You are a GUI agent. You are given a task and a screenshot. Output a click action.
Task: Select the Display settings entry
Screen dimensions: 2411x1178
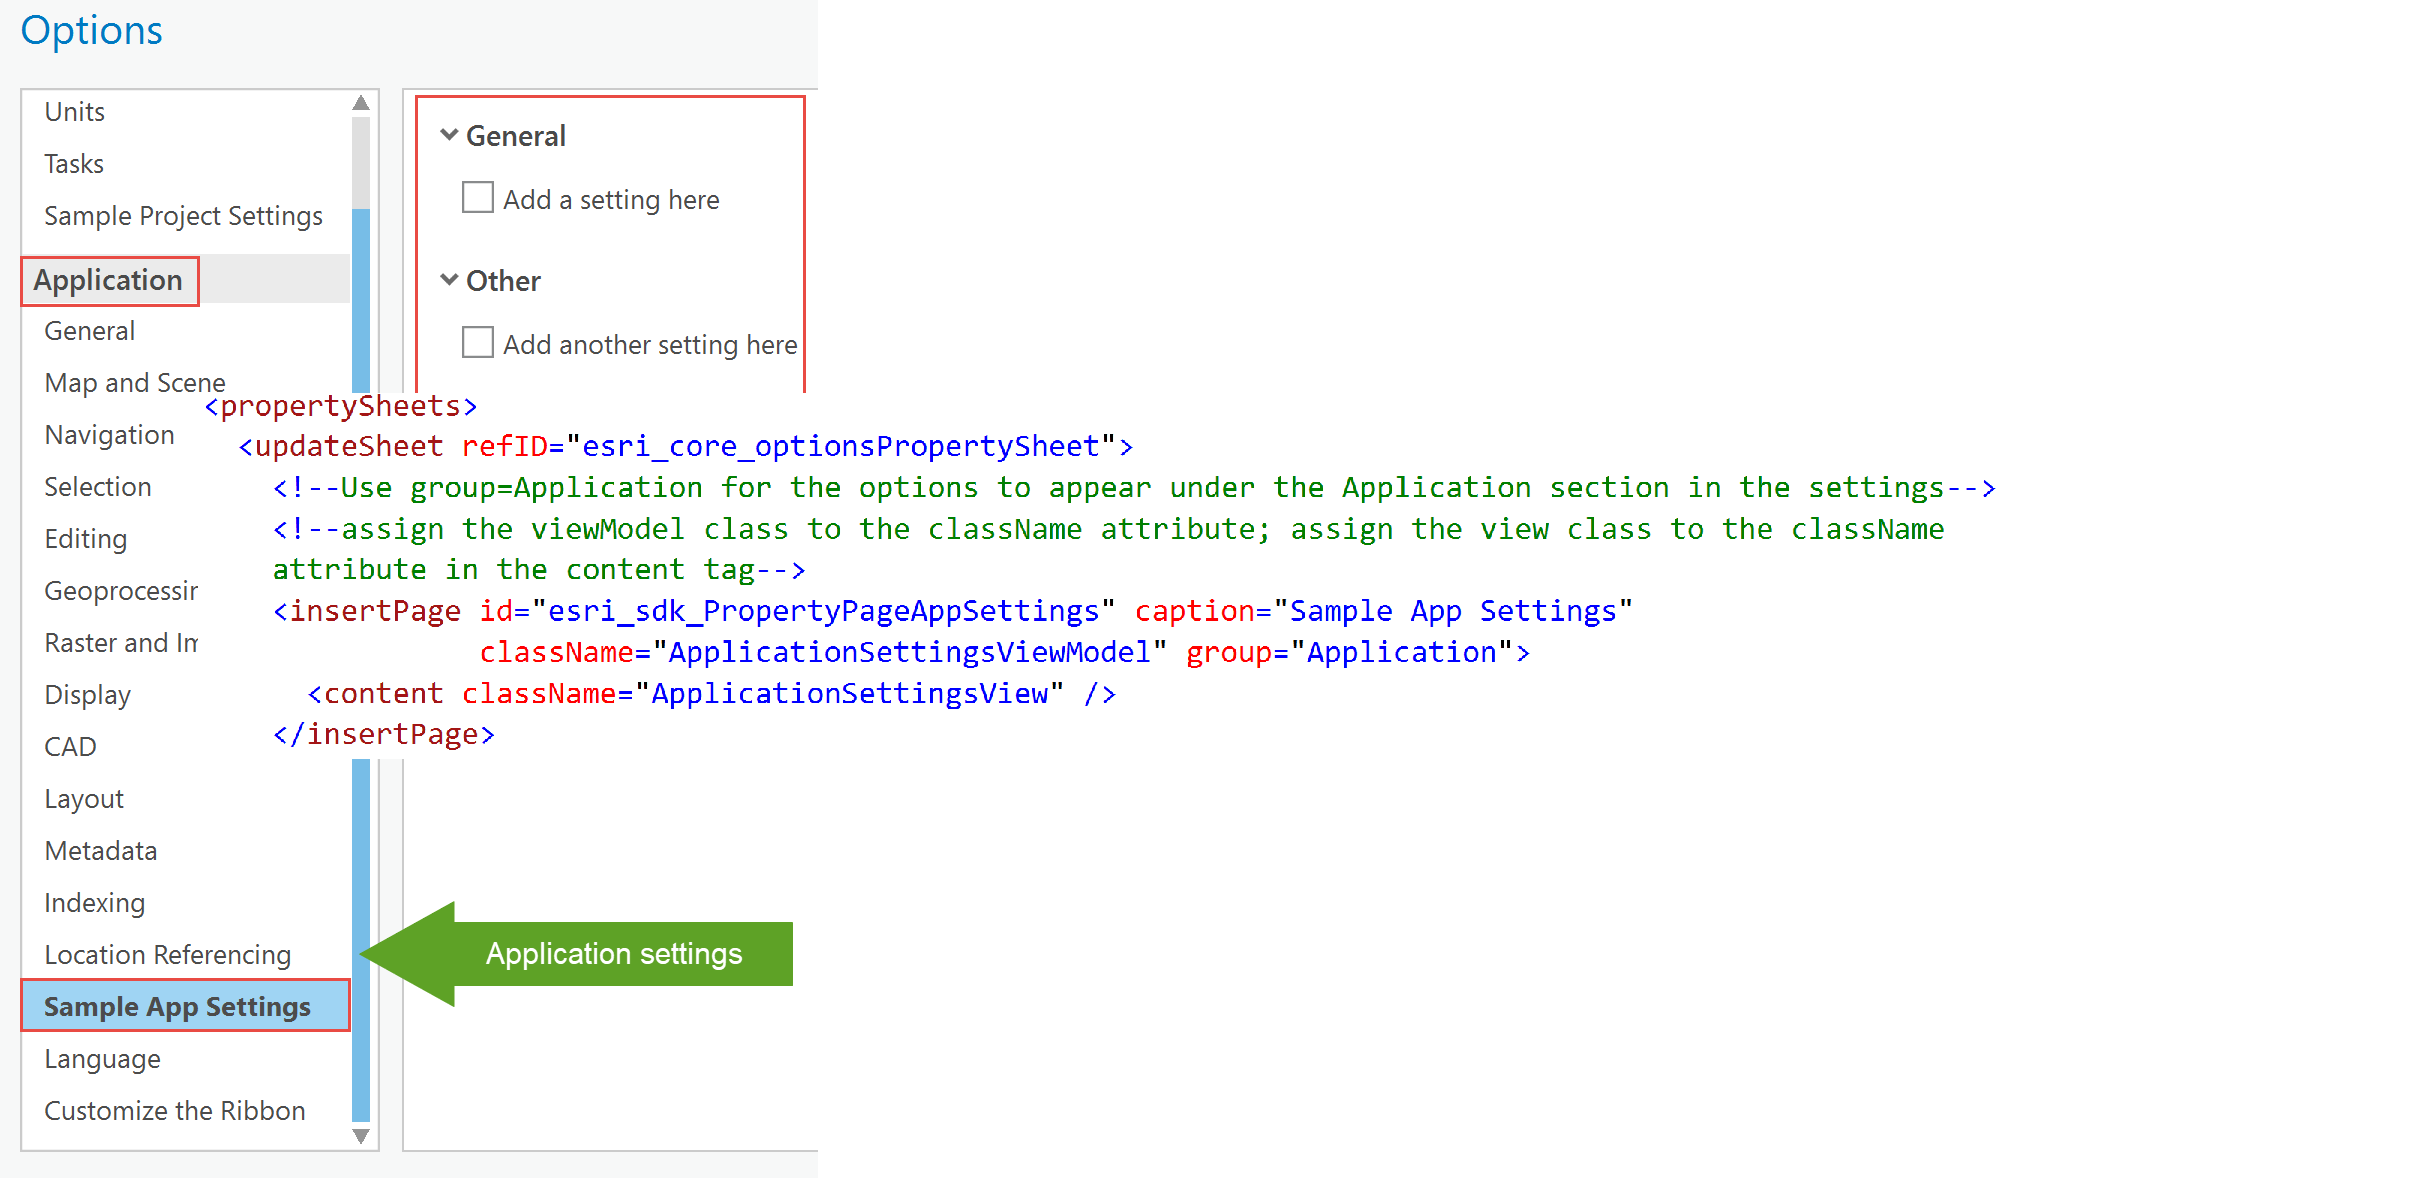pyautogui.click(x=87, y=694)
